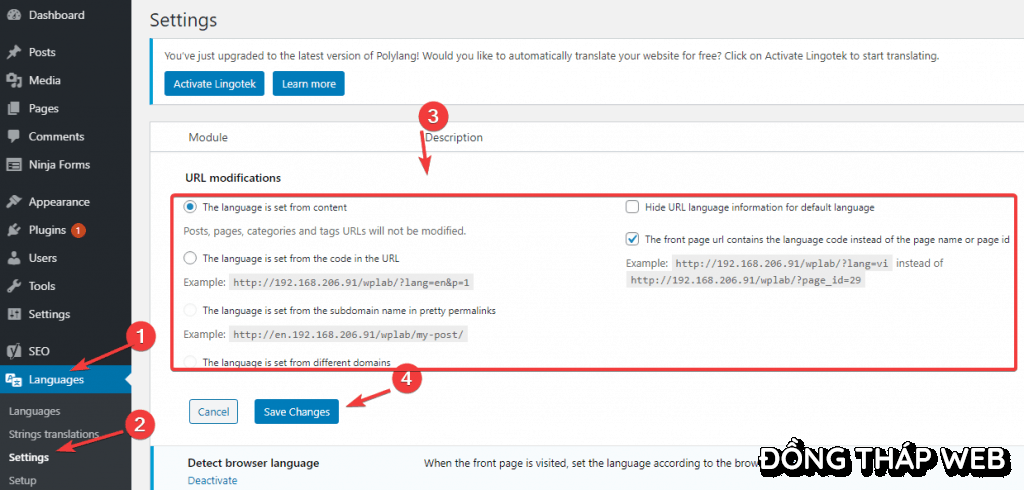Select "set from the code in the URL" radio
The image size is (1024, 490).
point(190,258)
